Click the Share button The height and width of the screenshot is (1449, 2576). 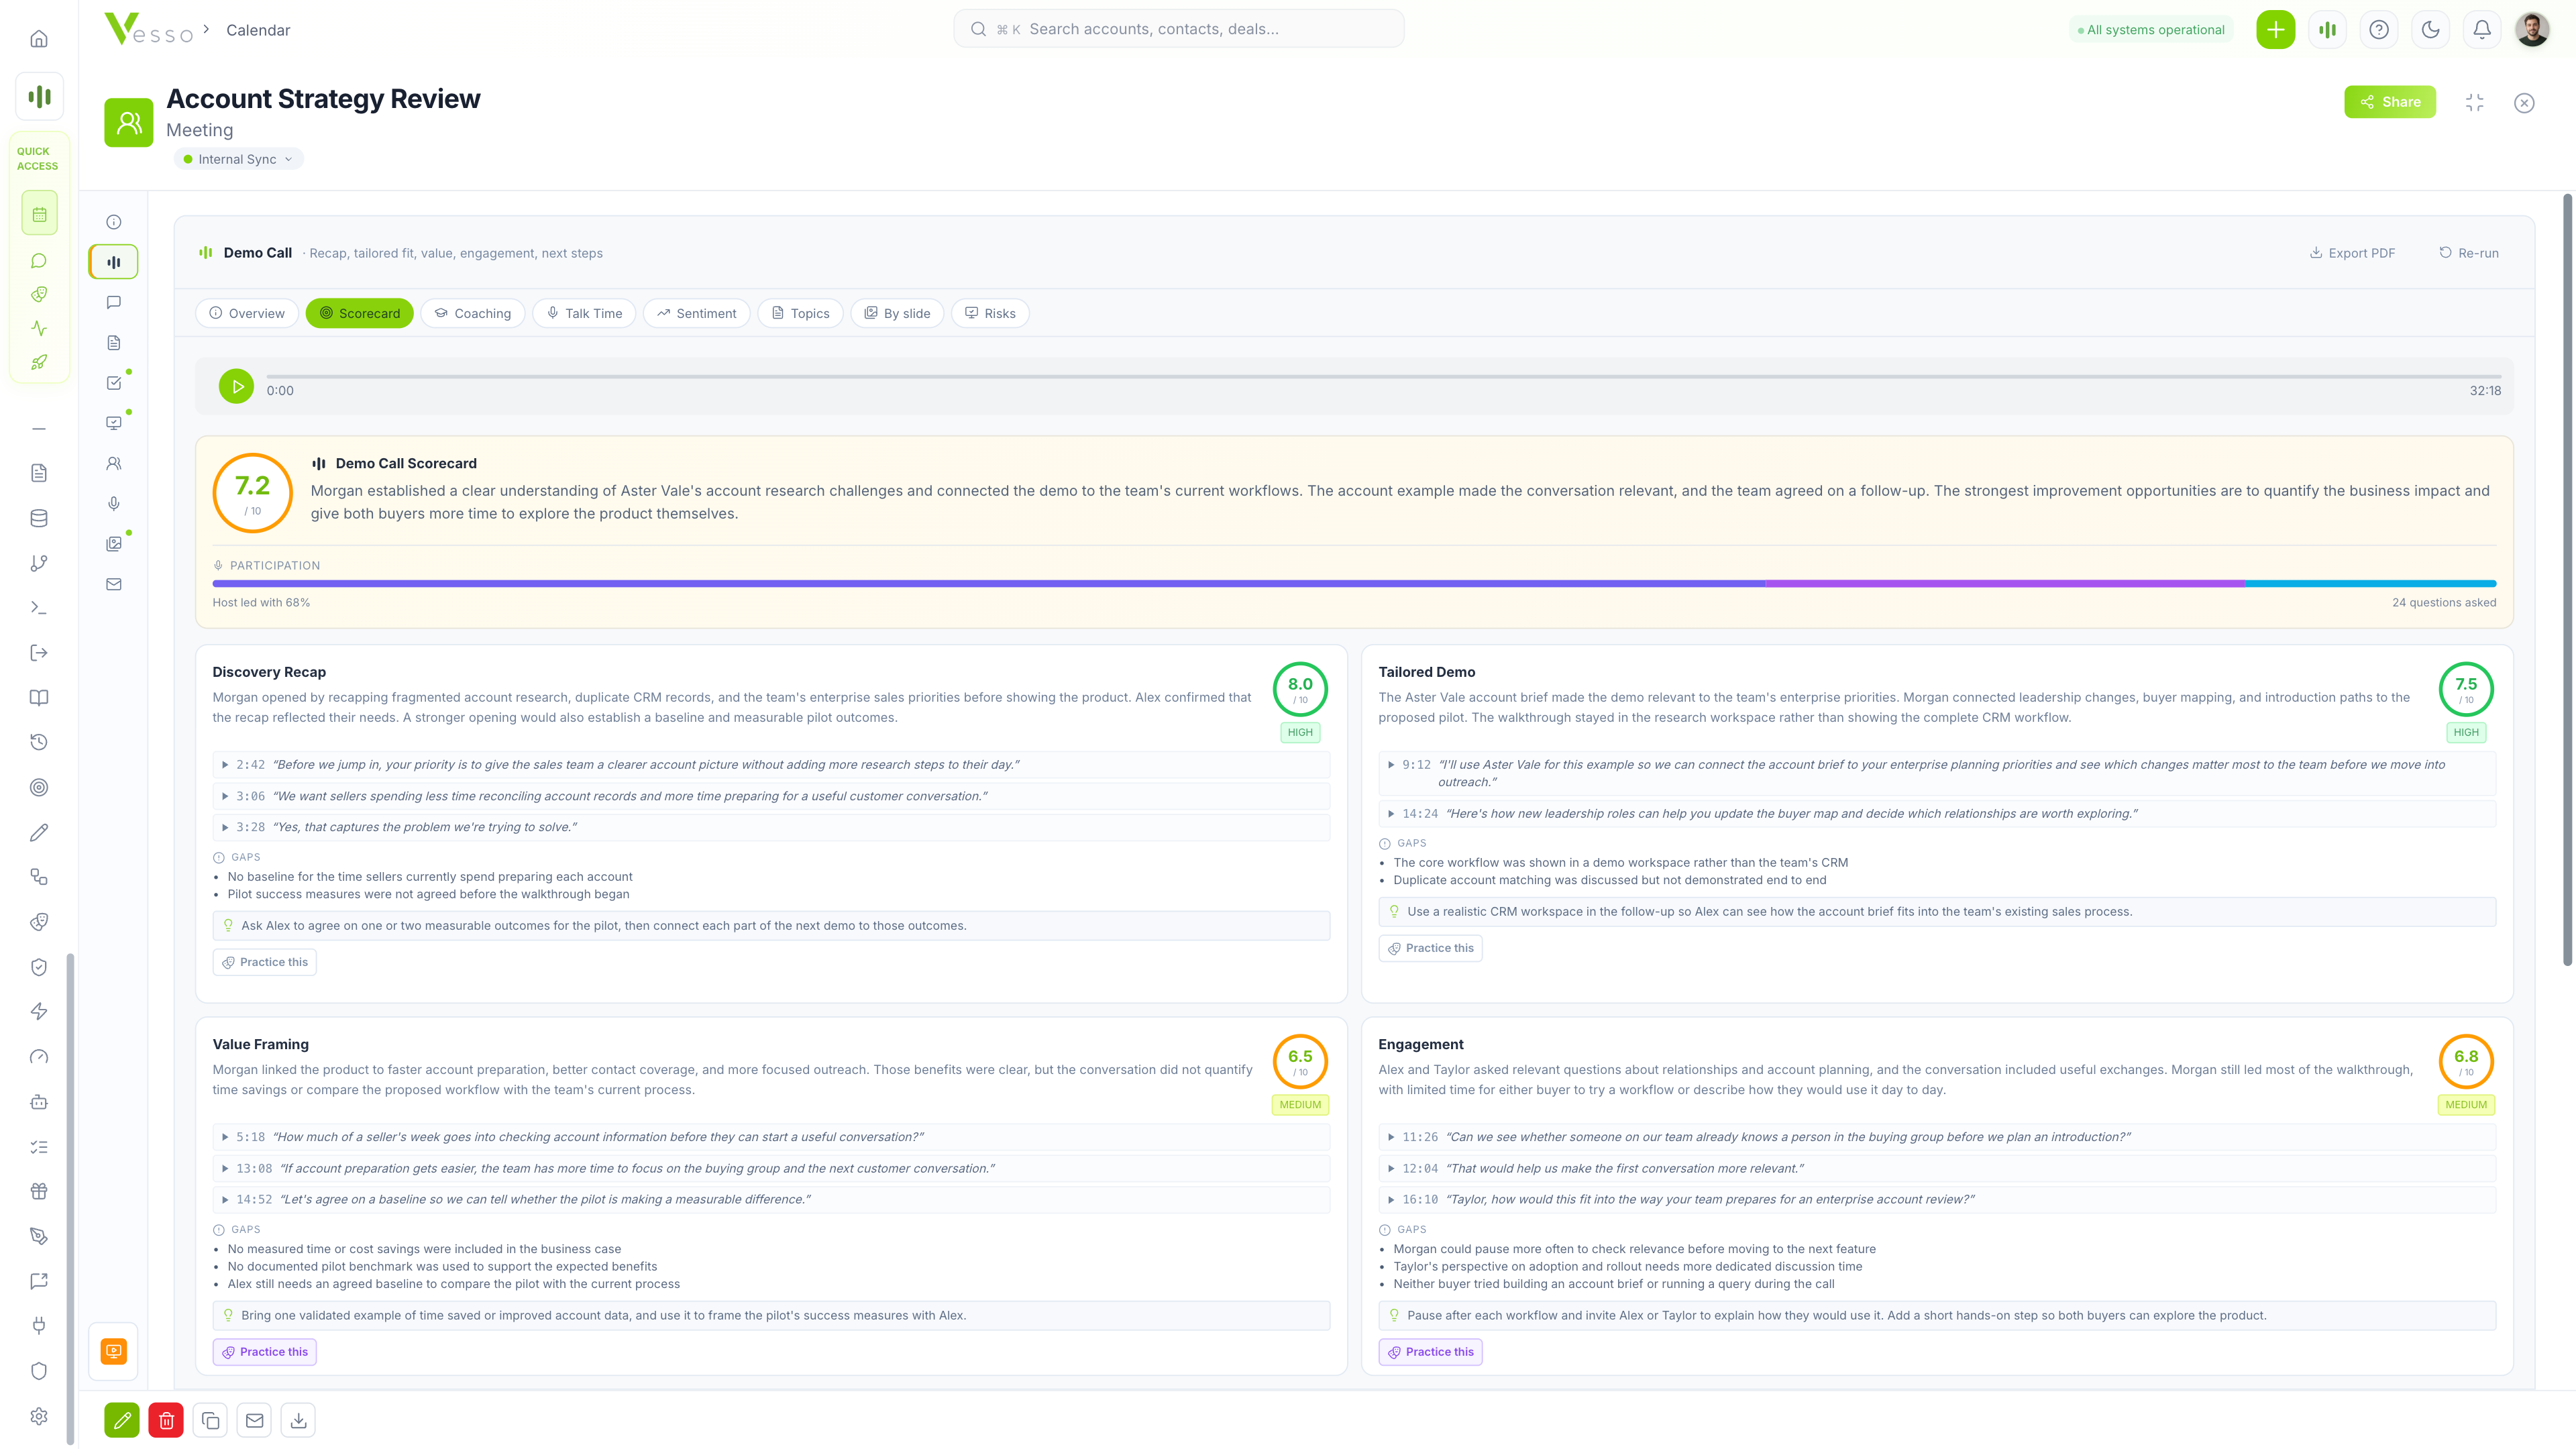(2390, 102)
